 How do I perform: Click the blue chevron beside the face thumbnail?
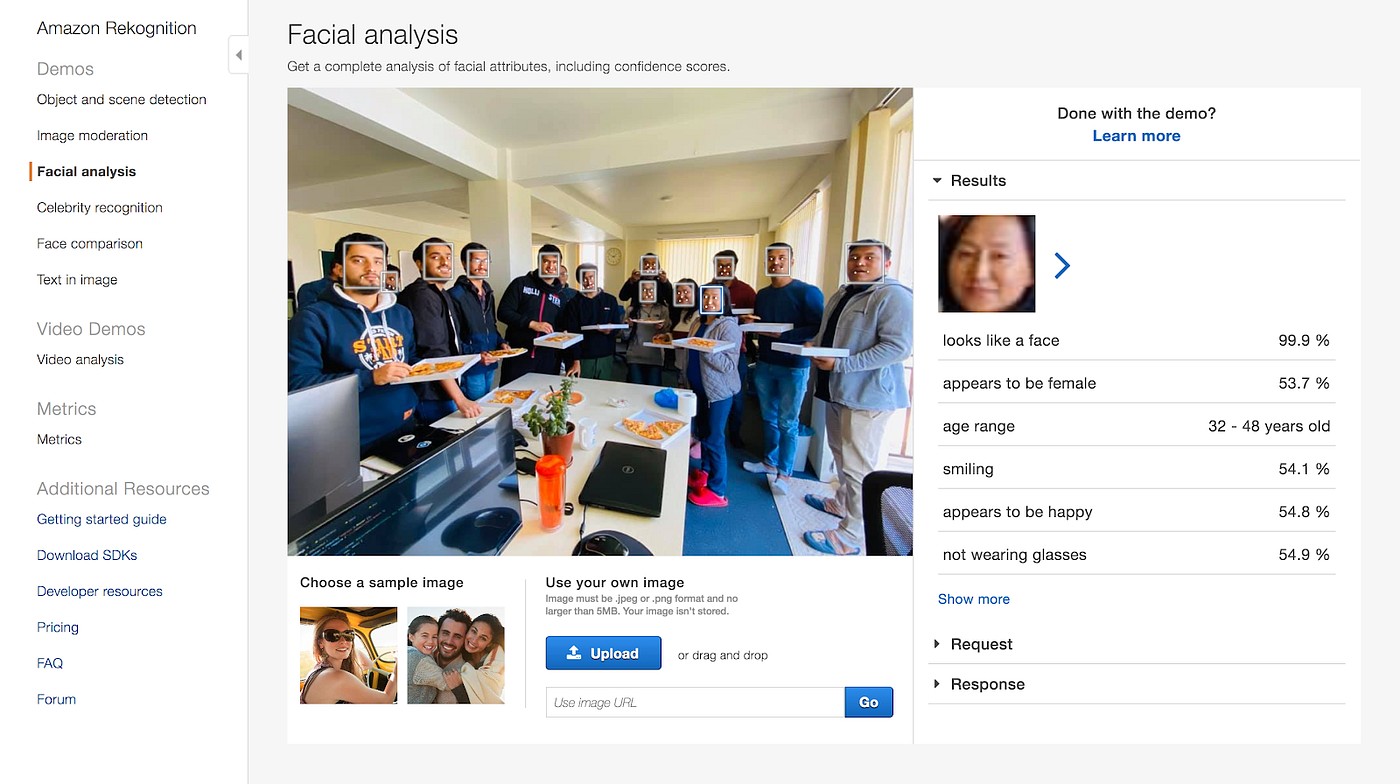pos(1062,265)
